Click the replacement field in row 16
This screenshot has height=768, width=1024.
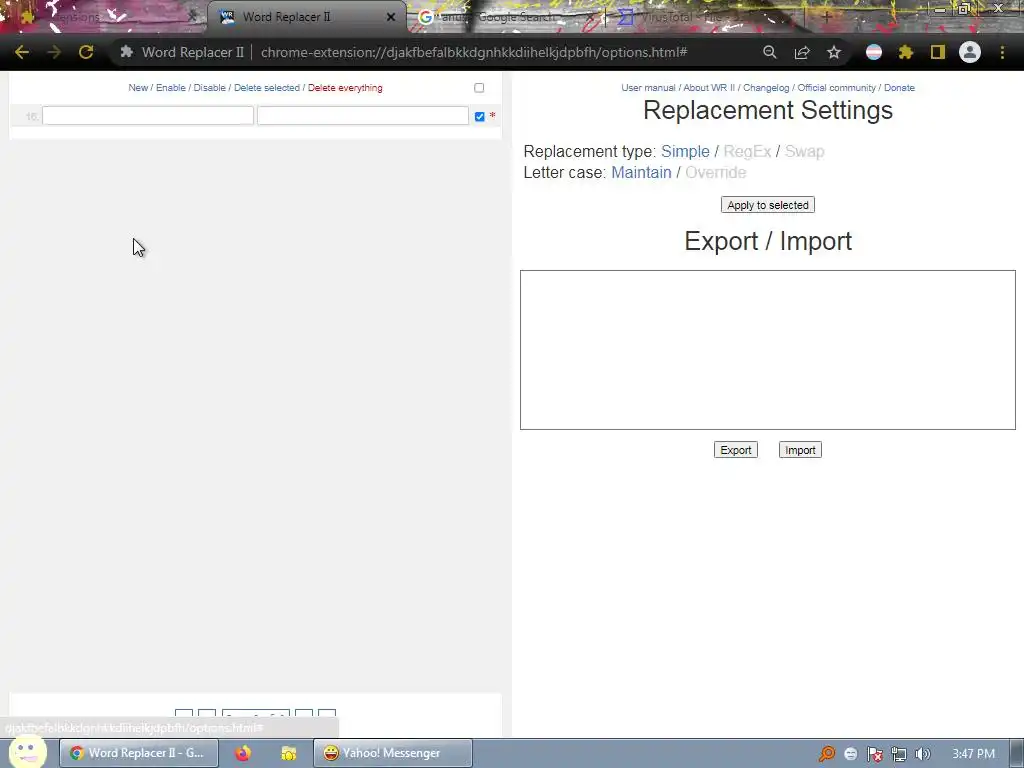(362, 116)
